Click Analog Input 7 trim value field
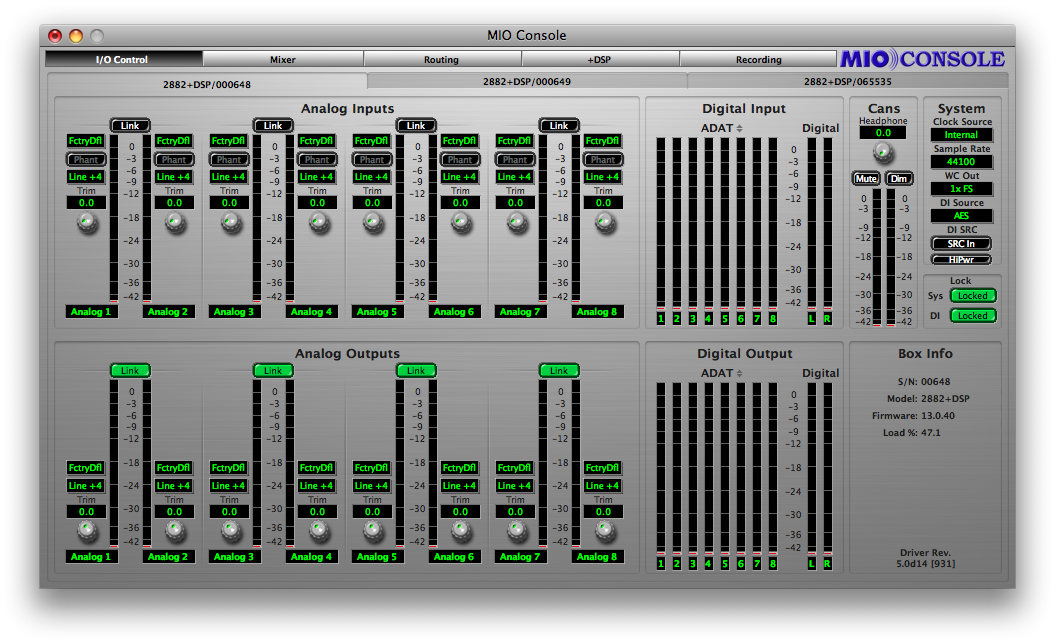 point(515,202)
